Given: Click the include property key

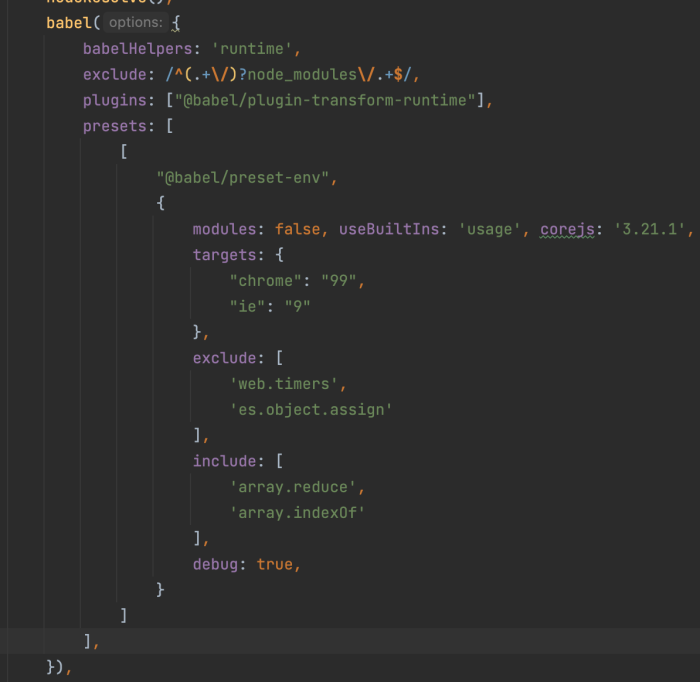Looking at the screenshot, I should coord(225,461).
